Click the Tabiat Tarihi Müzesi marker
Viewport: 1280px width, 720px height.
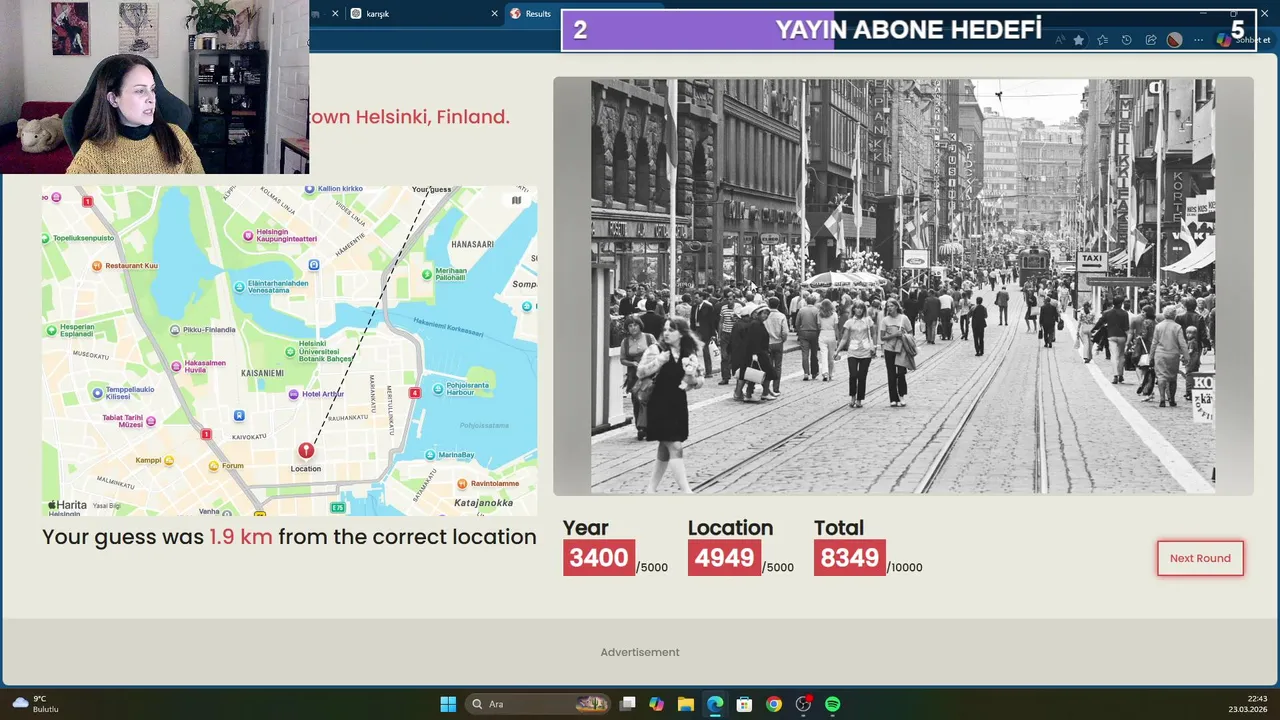point(151,421)
